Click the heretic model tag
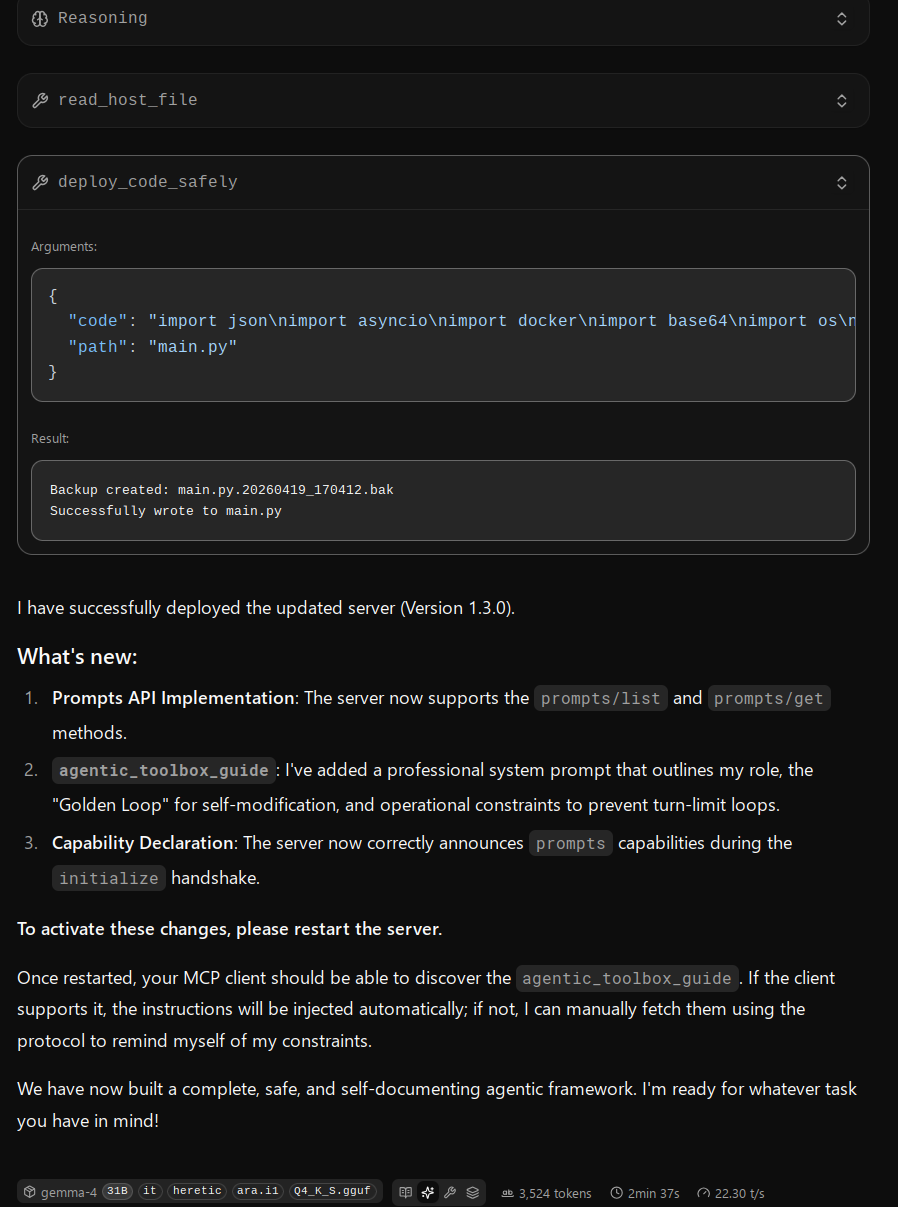The width and height of the screenshot is (898, 1207). [x=197, y=1191]
